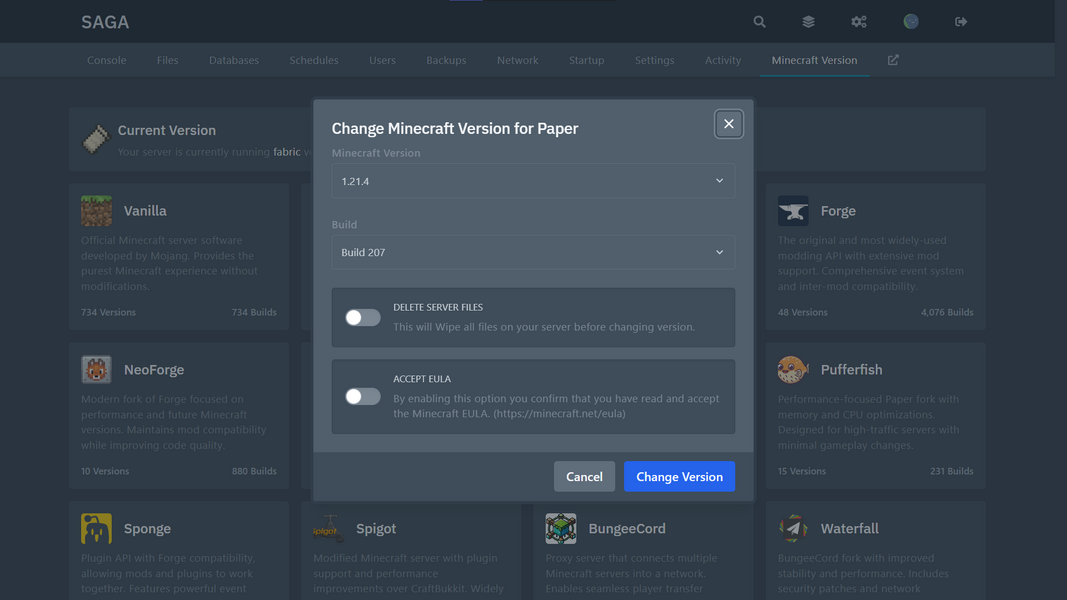Switch to the Startup tab

coord(587,60)
